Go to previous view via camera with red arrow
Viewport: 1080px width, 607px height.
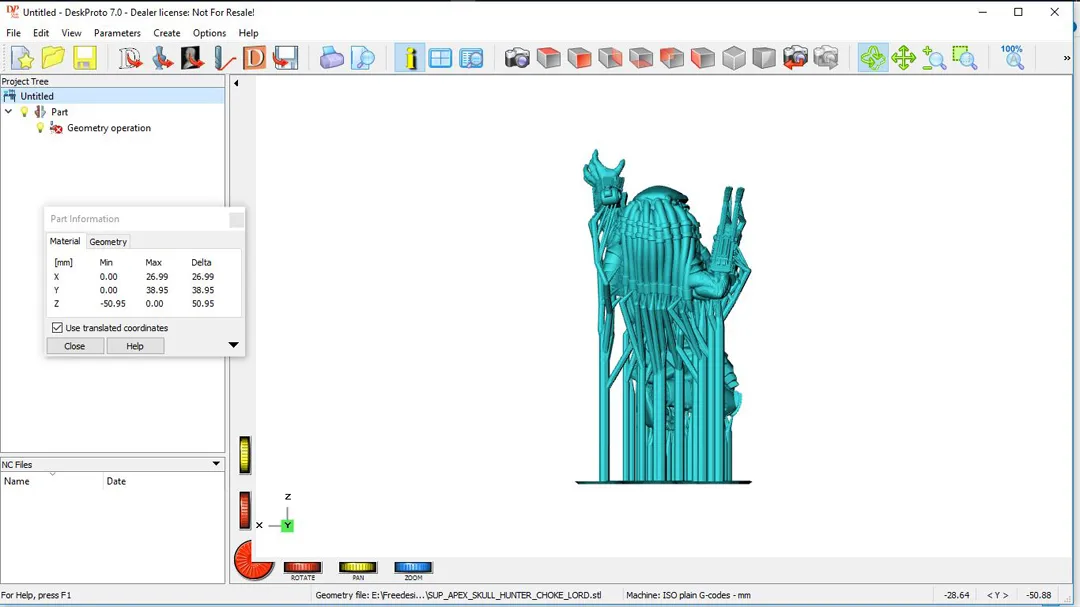795,58
